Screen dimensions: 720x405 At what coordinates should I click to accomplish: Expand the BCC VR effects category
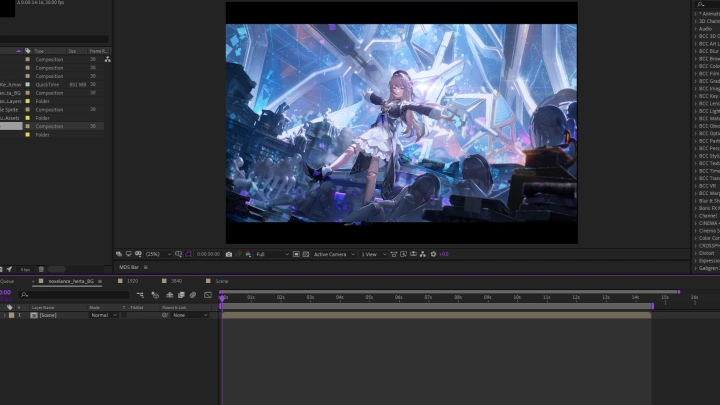tap(696, 186)
